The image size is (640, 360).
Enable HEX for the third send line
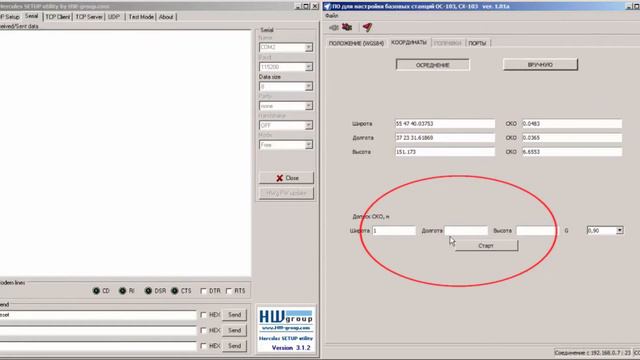[x=203, y=346]
